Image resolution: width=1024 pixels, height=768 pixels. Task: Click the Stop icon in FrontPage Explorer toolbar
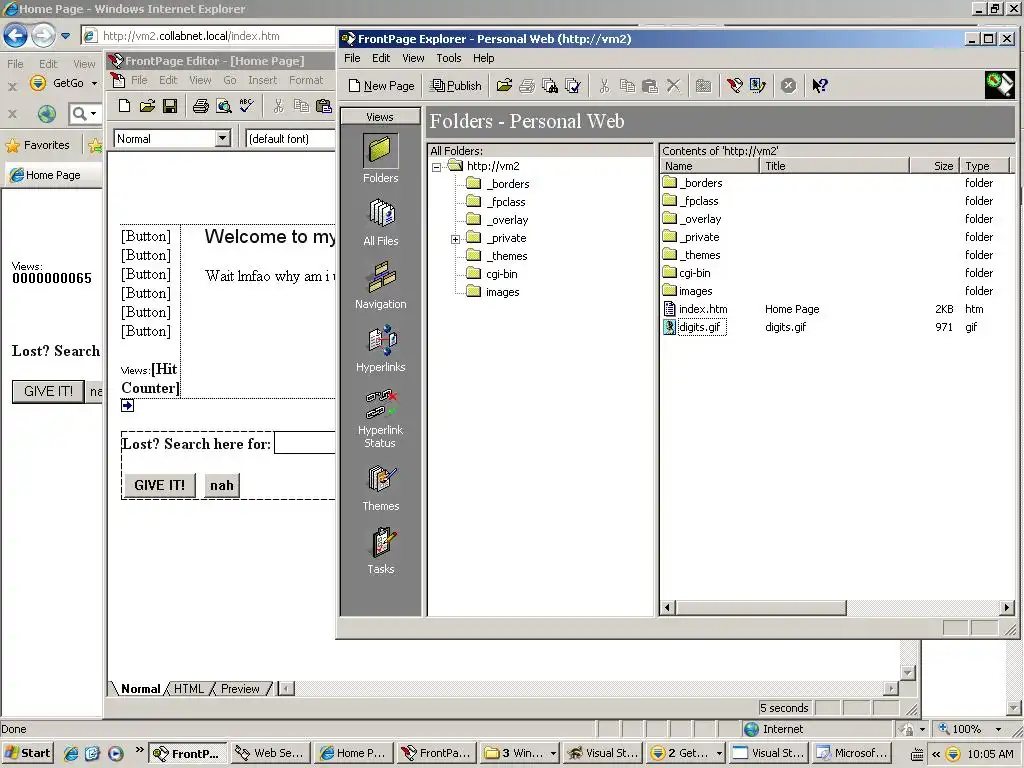click(x=788, y=86)
